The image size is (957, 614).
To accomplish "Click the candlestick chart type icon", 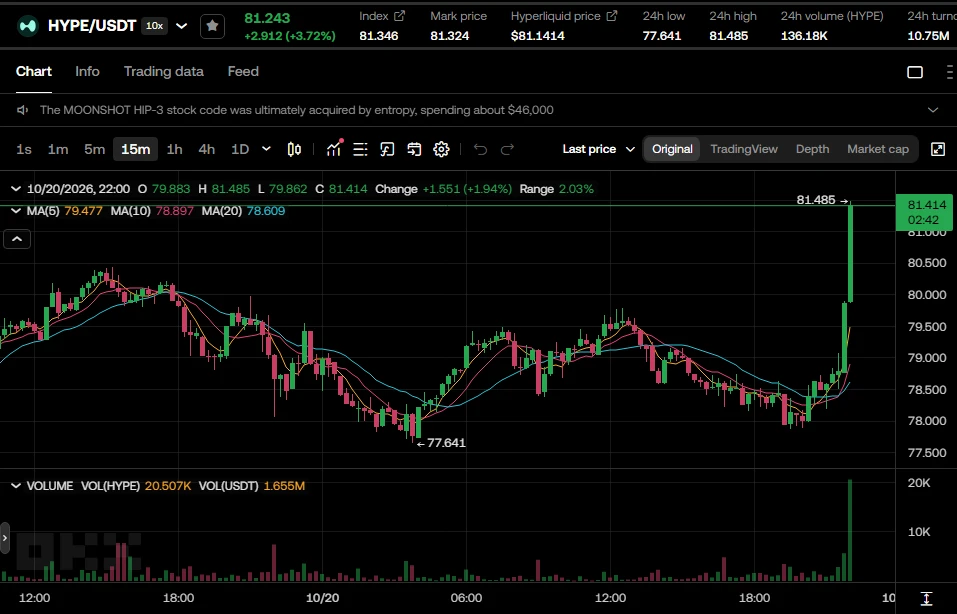I will coord(294,149).
